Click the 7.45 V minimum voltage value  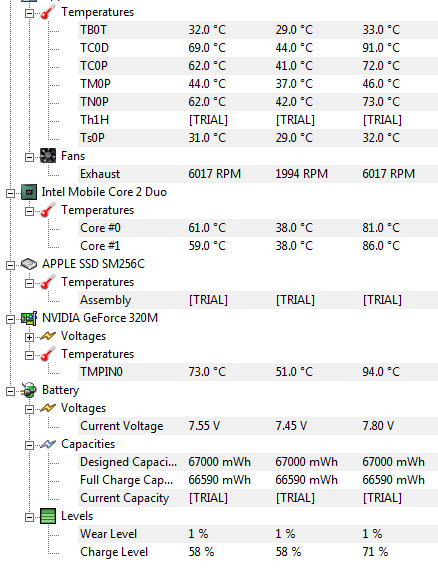tap(291, 426)
